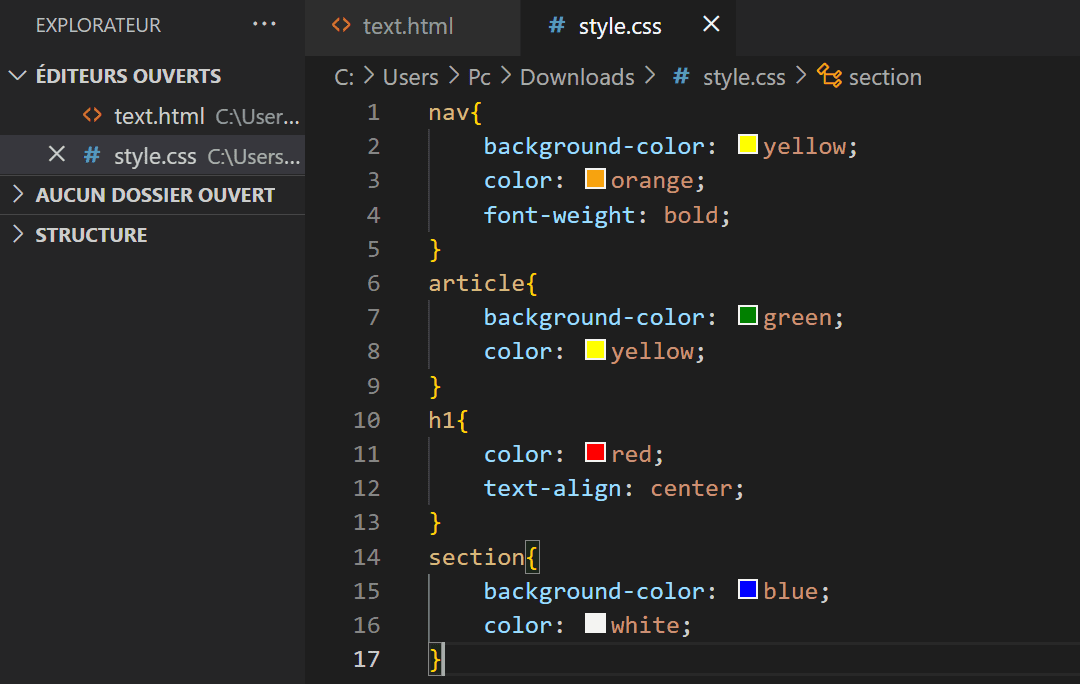Click line number 1 in the gutter
This screenshot has height=684, width=1080.
click(373, 112)
